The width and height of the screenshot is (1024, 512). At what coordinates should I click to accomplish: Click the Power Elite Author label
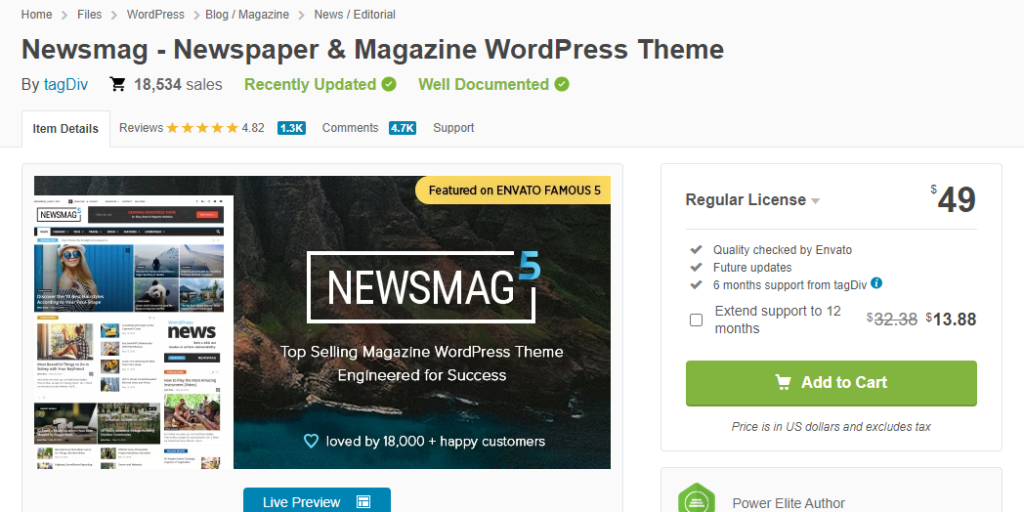click(x=789, y=504)
